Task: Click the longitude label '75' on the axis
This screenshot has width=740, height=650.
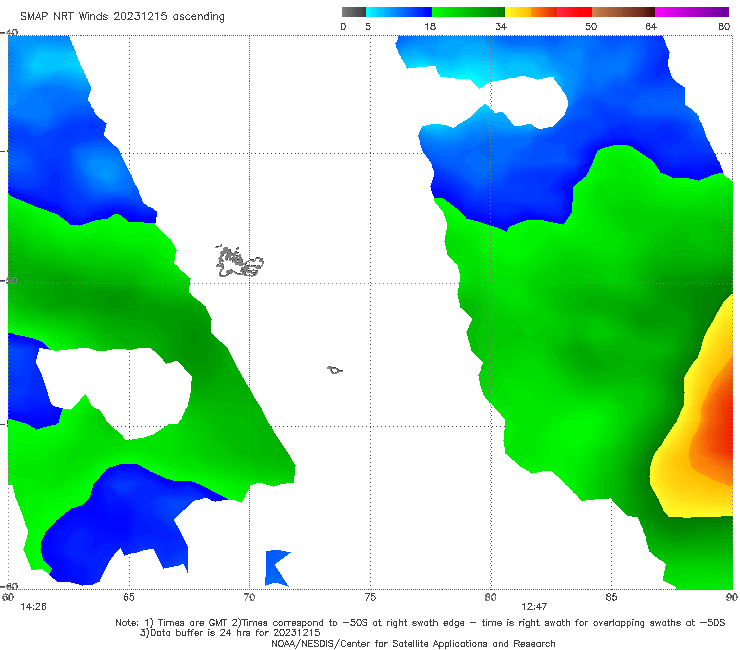Action: pos(370,597)
